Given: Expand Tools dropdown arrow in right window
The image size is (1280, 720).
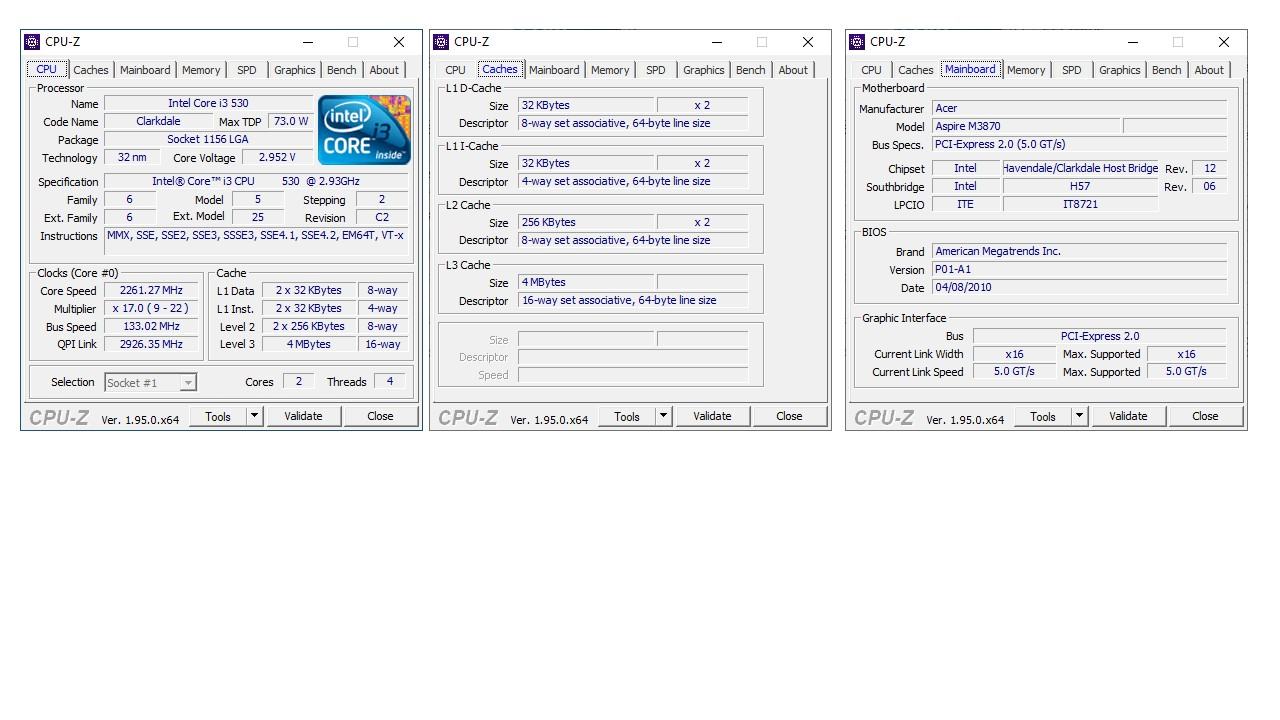Looking at the screenshot, I should coord(1079,416).
